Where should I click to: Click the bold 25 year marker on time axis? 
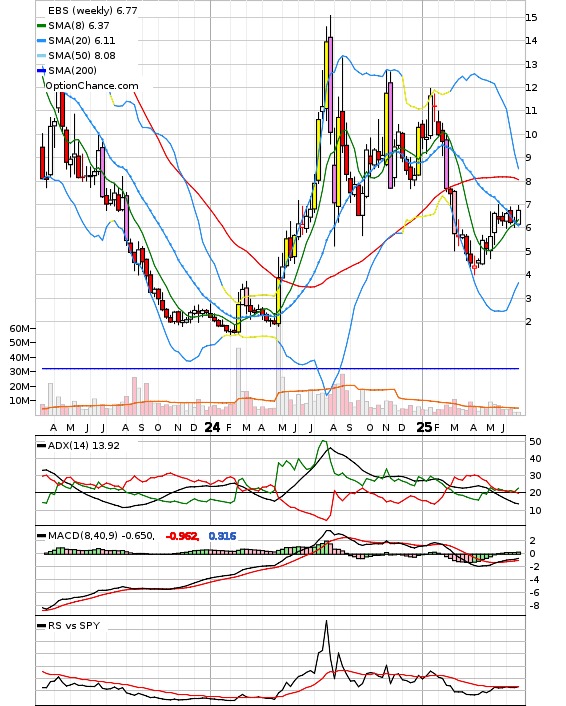[424, 427]
